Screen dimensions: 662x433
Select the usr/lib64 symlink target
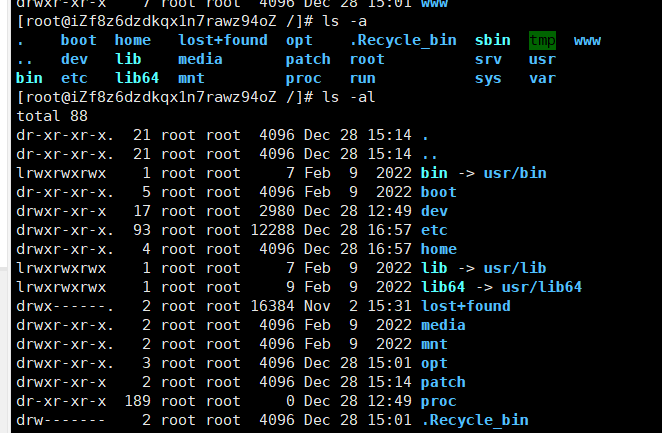coord(542,287)
